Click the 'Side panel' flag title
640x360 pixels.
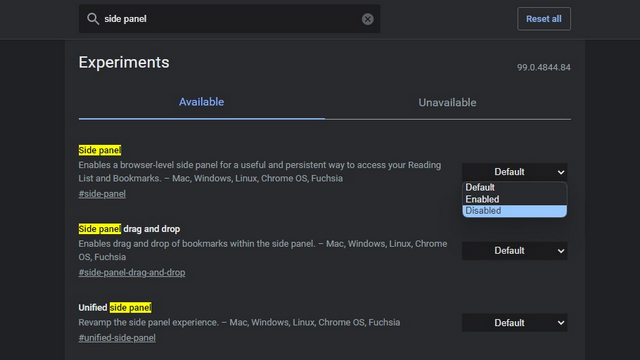[100, 150]
